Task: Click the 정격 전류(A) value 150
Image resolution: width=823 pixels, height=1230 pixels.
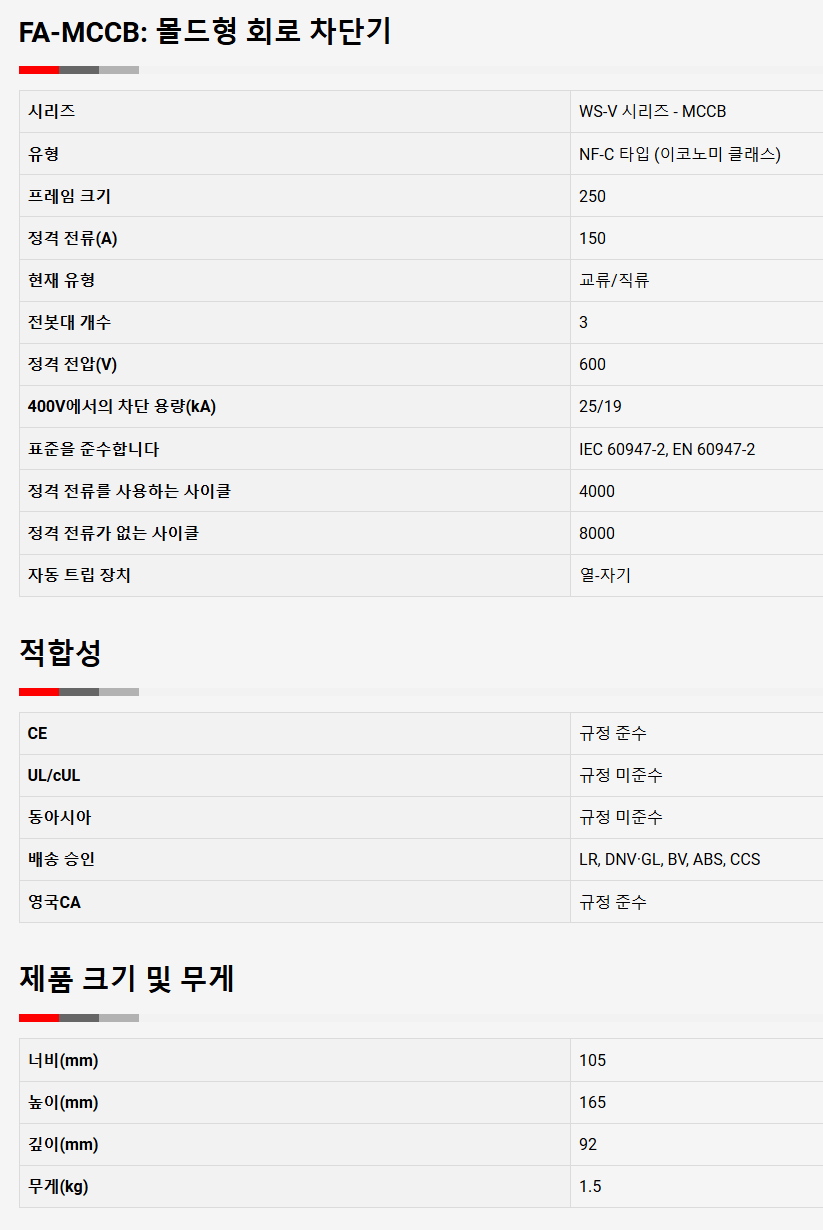Action: [x=592, y=238]
